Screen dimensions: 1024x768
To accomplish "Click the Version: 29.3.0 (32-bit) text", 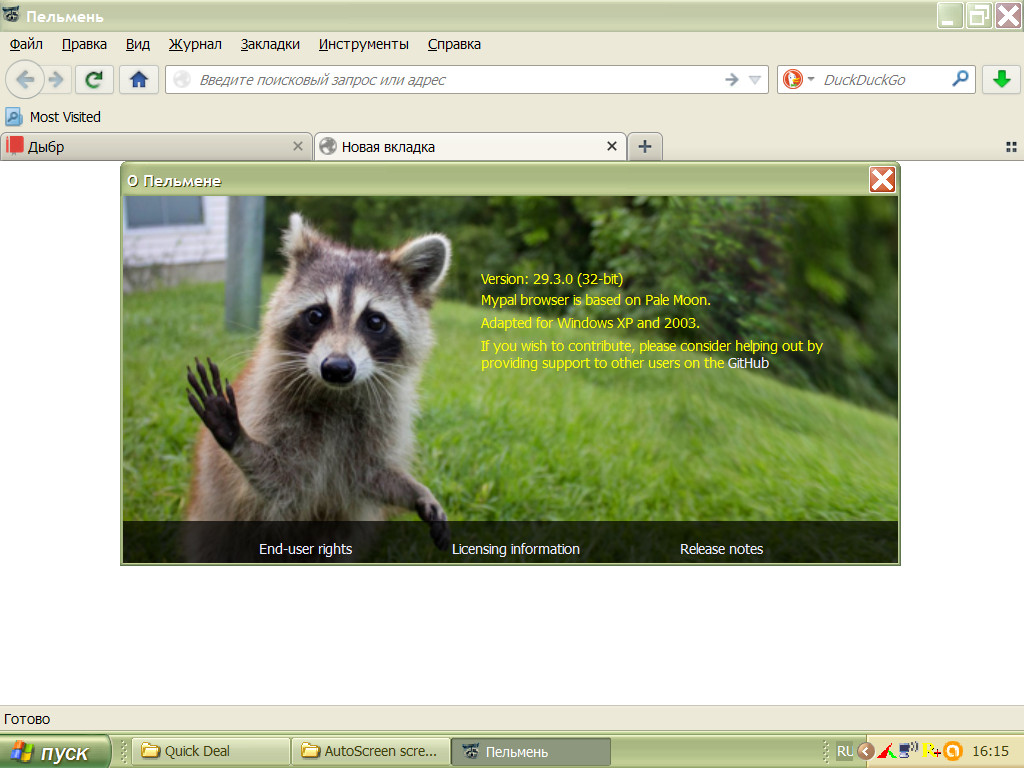I will click(x=552, y=279).
